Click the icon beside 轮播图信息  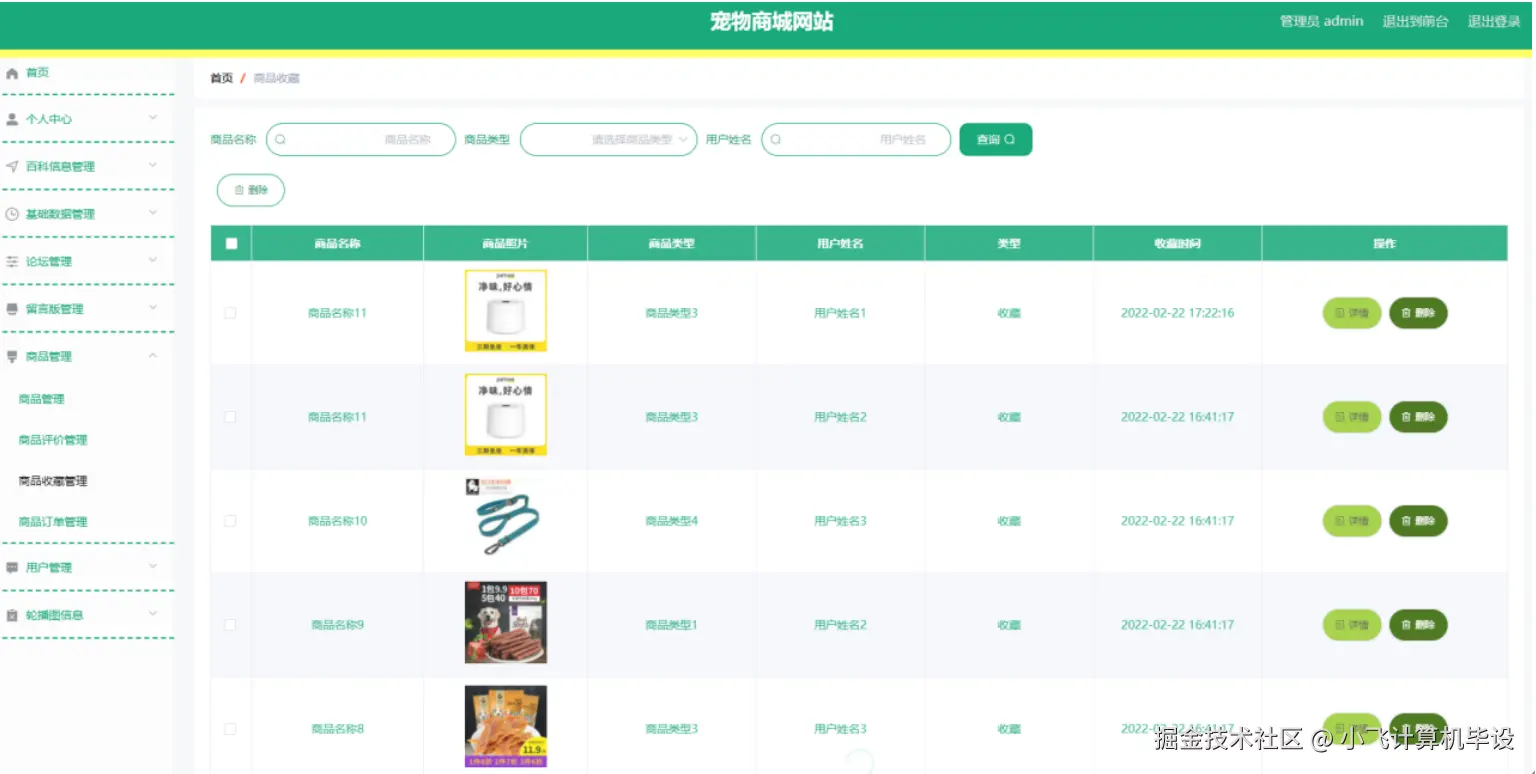tap(12, 615)
